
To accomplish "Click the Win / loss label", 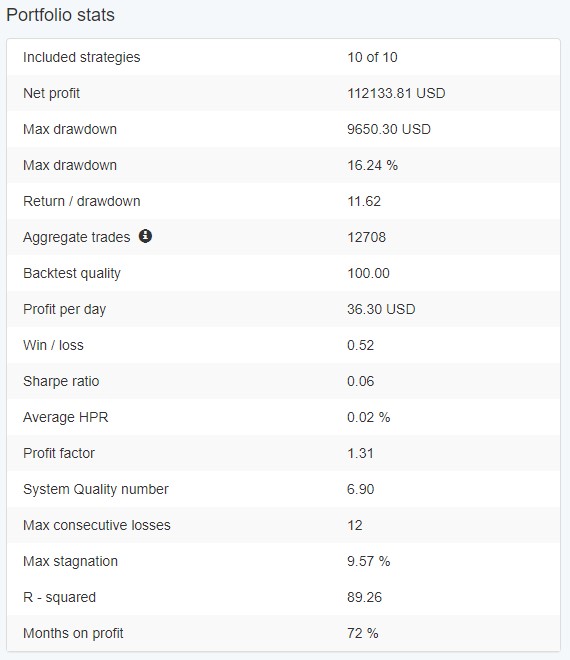I will pos(53,345).
